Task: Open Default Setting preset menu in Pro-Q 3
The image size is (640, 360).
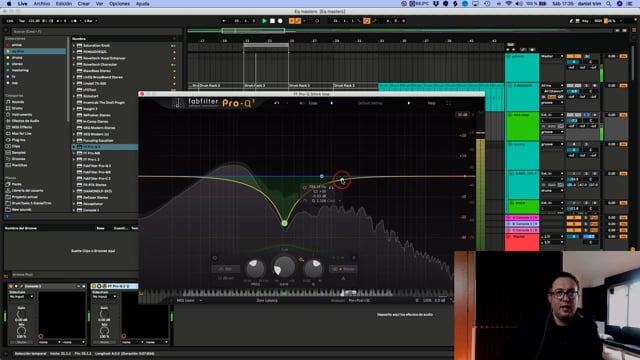Action: (370, 103)
